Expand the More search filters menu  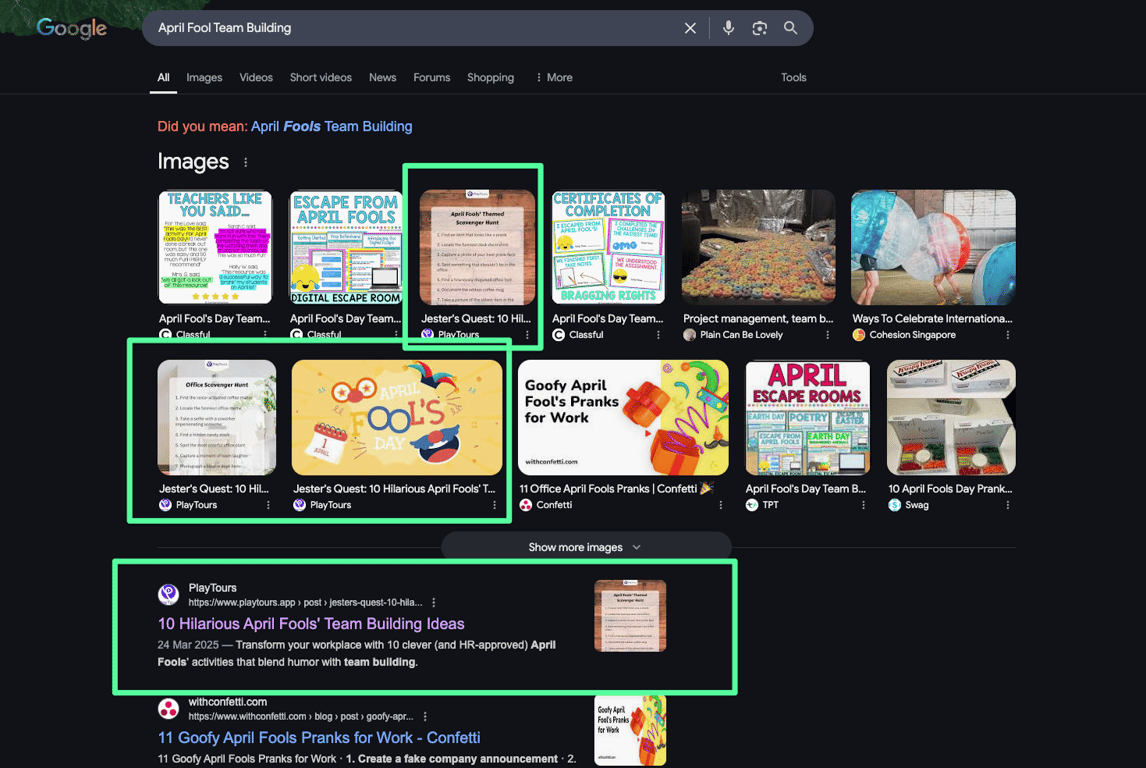(x=554, y=77)
